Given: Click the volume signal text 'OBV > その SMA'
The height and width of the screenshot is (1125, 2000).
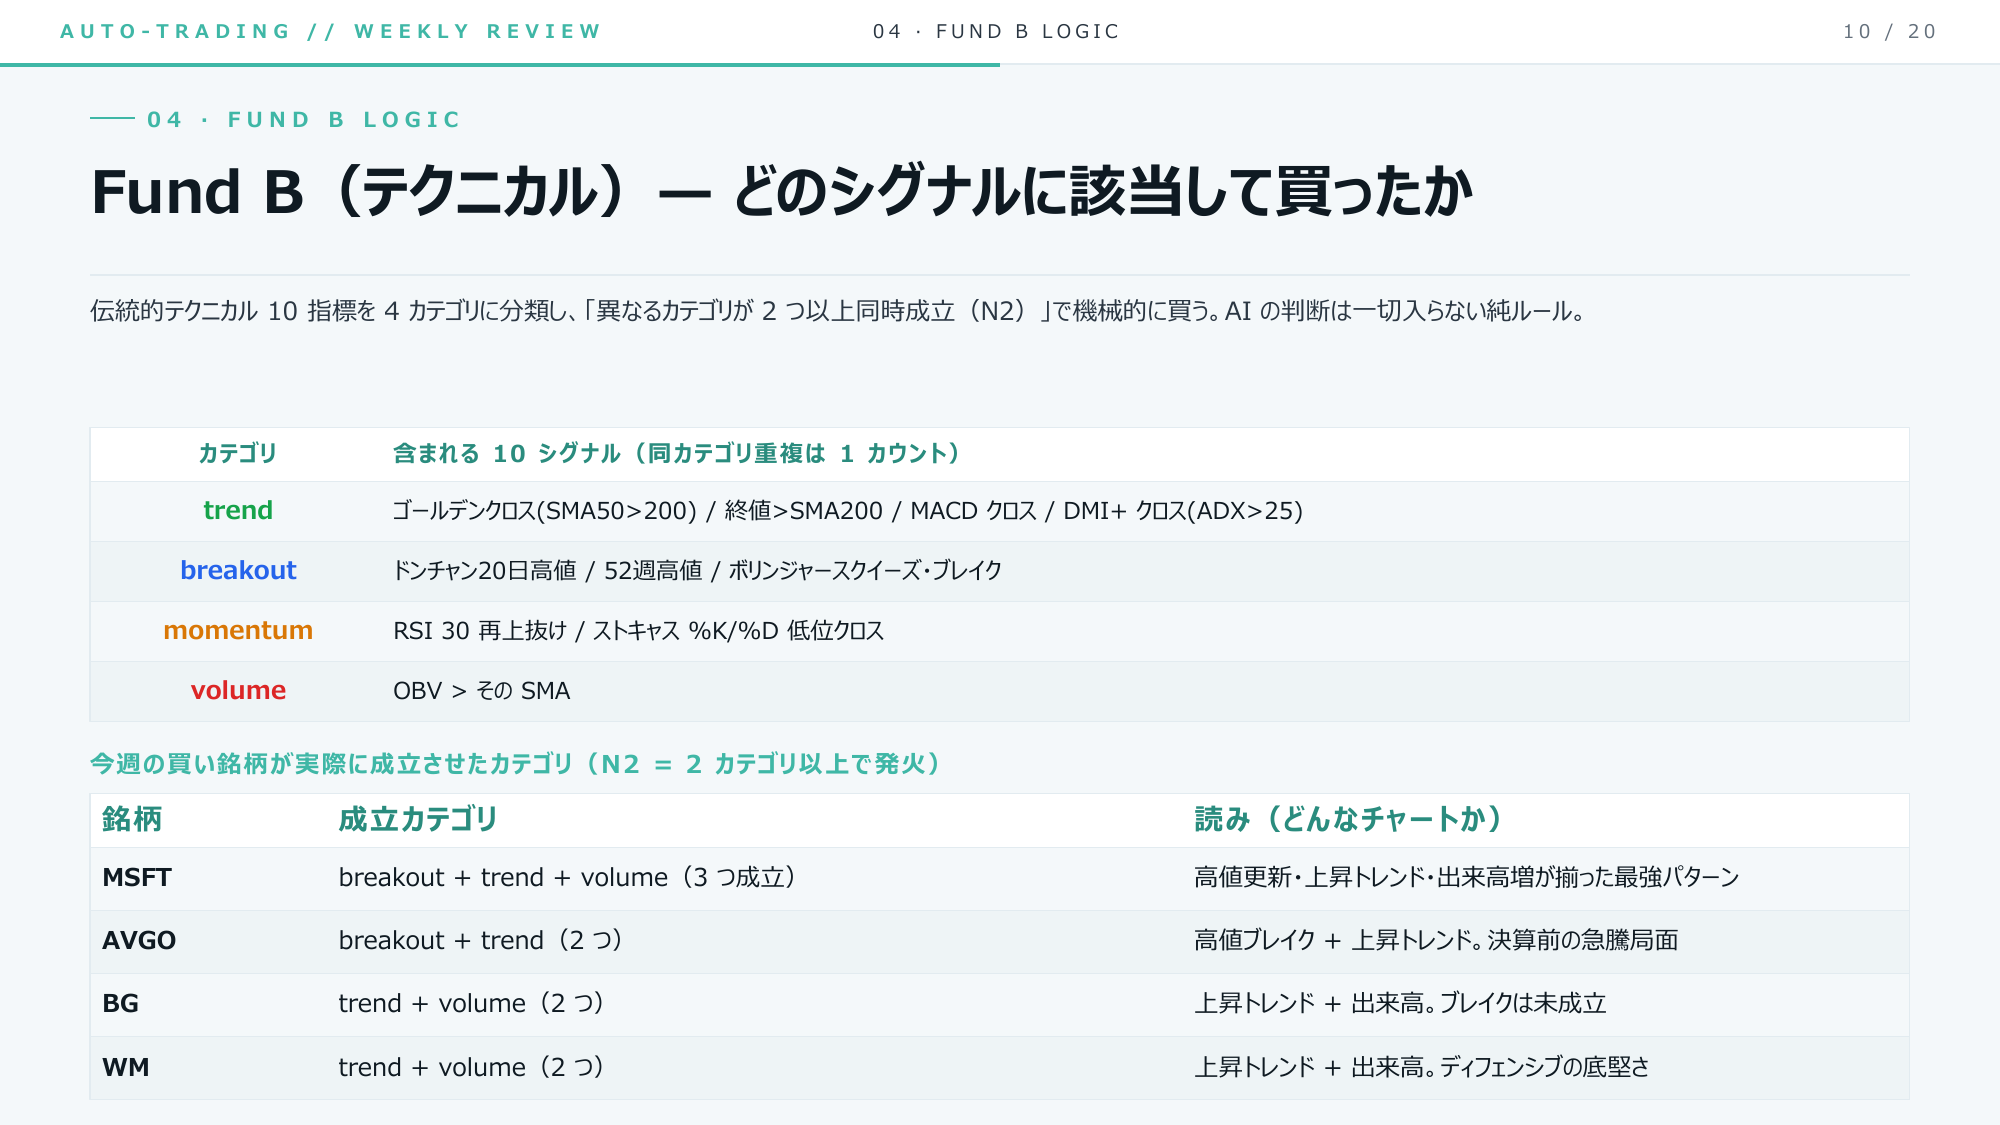Looking at the screenshot, I should pos(481,691).
